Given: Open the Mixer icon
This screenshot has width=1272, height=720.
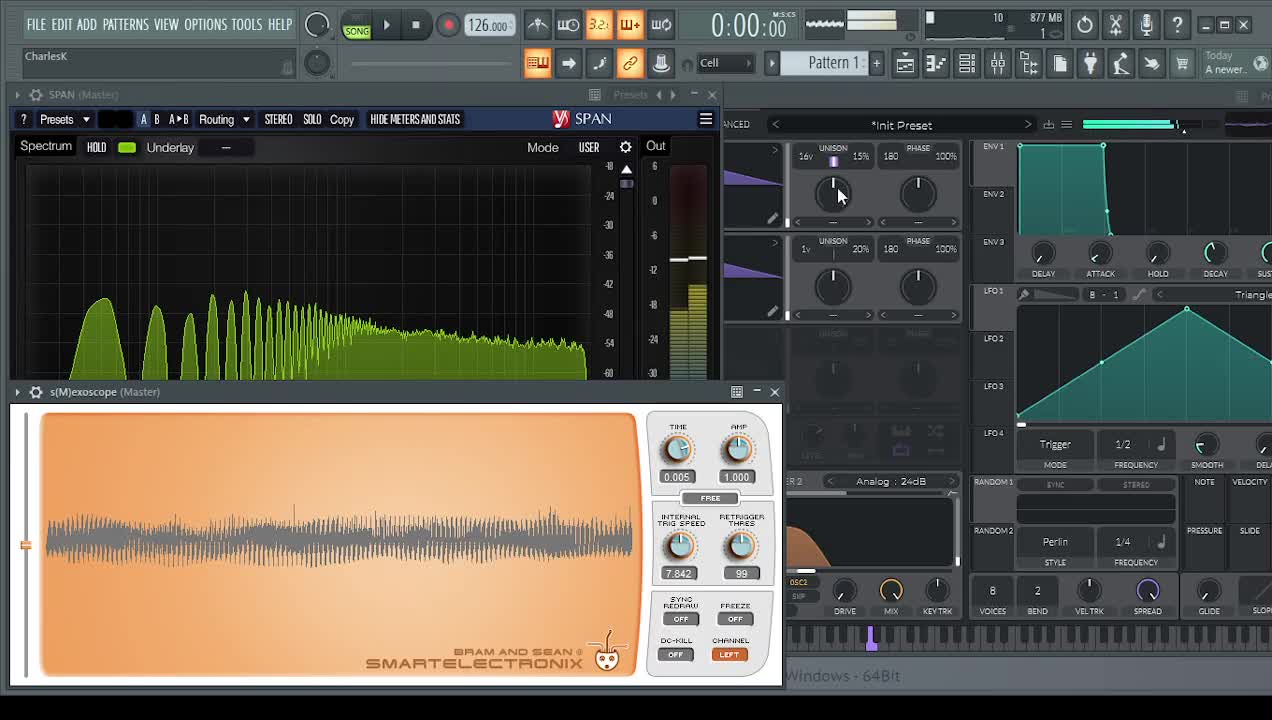Looking at the screenshot, I should (x=997, y=64).
